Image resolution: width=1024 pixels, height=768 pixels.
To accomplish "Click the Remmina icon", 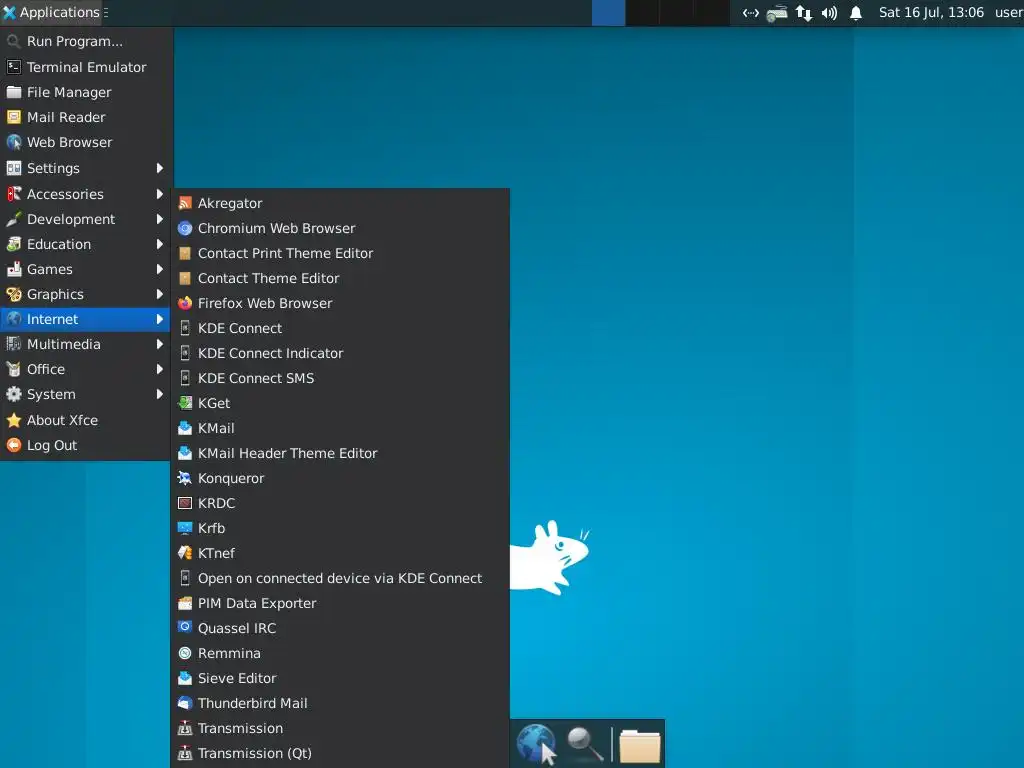I will pos(185,654).
